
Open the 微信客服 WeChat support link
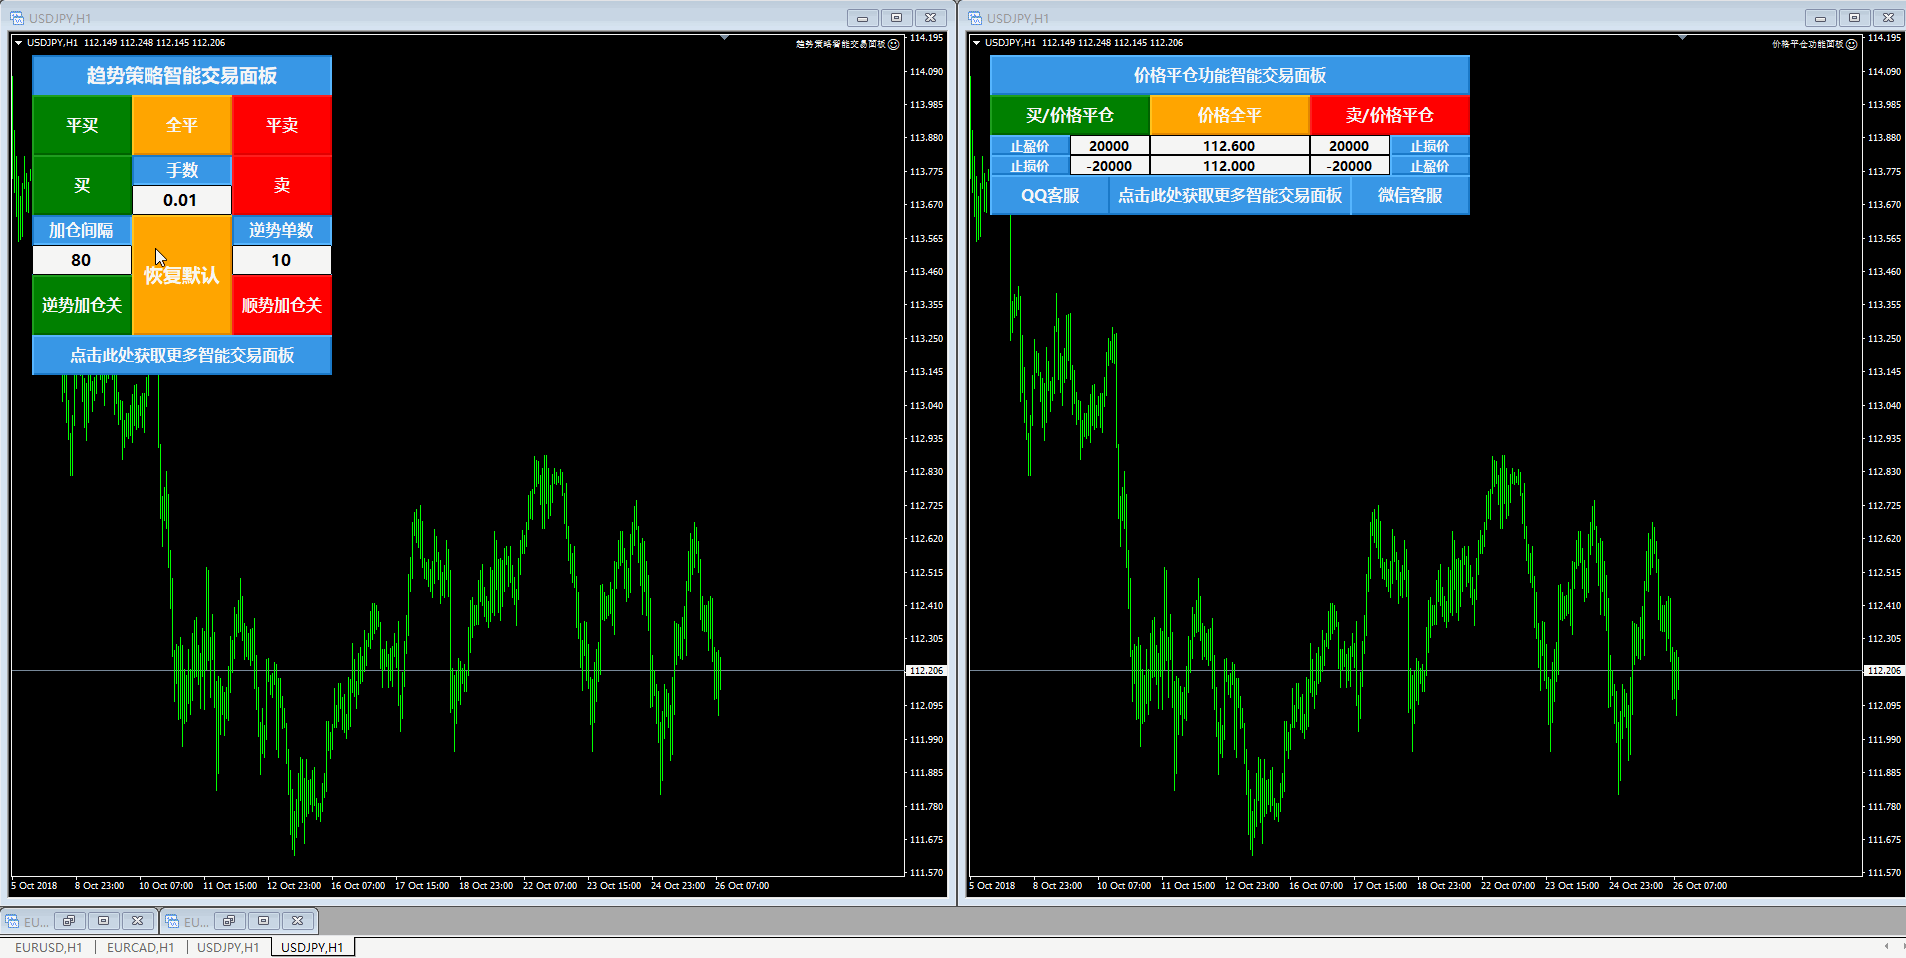point(1410,195)
